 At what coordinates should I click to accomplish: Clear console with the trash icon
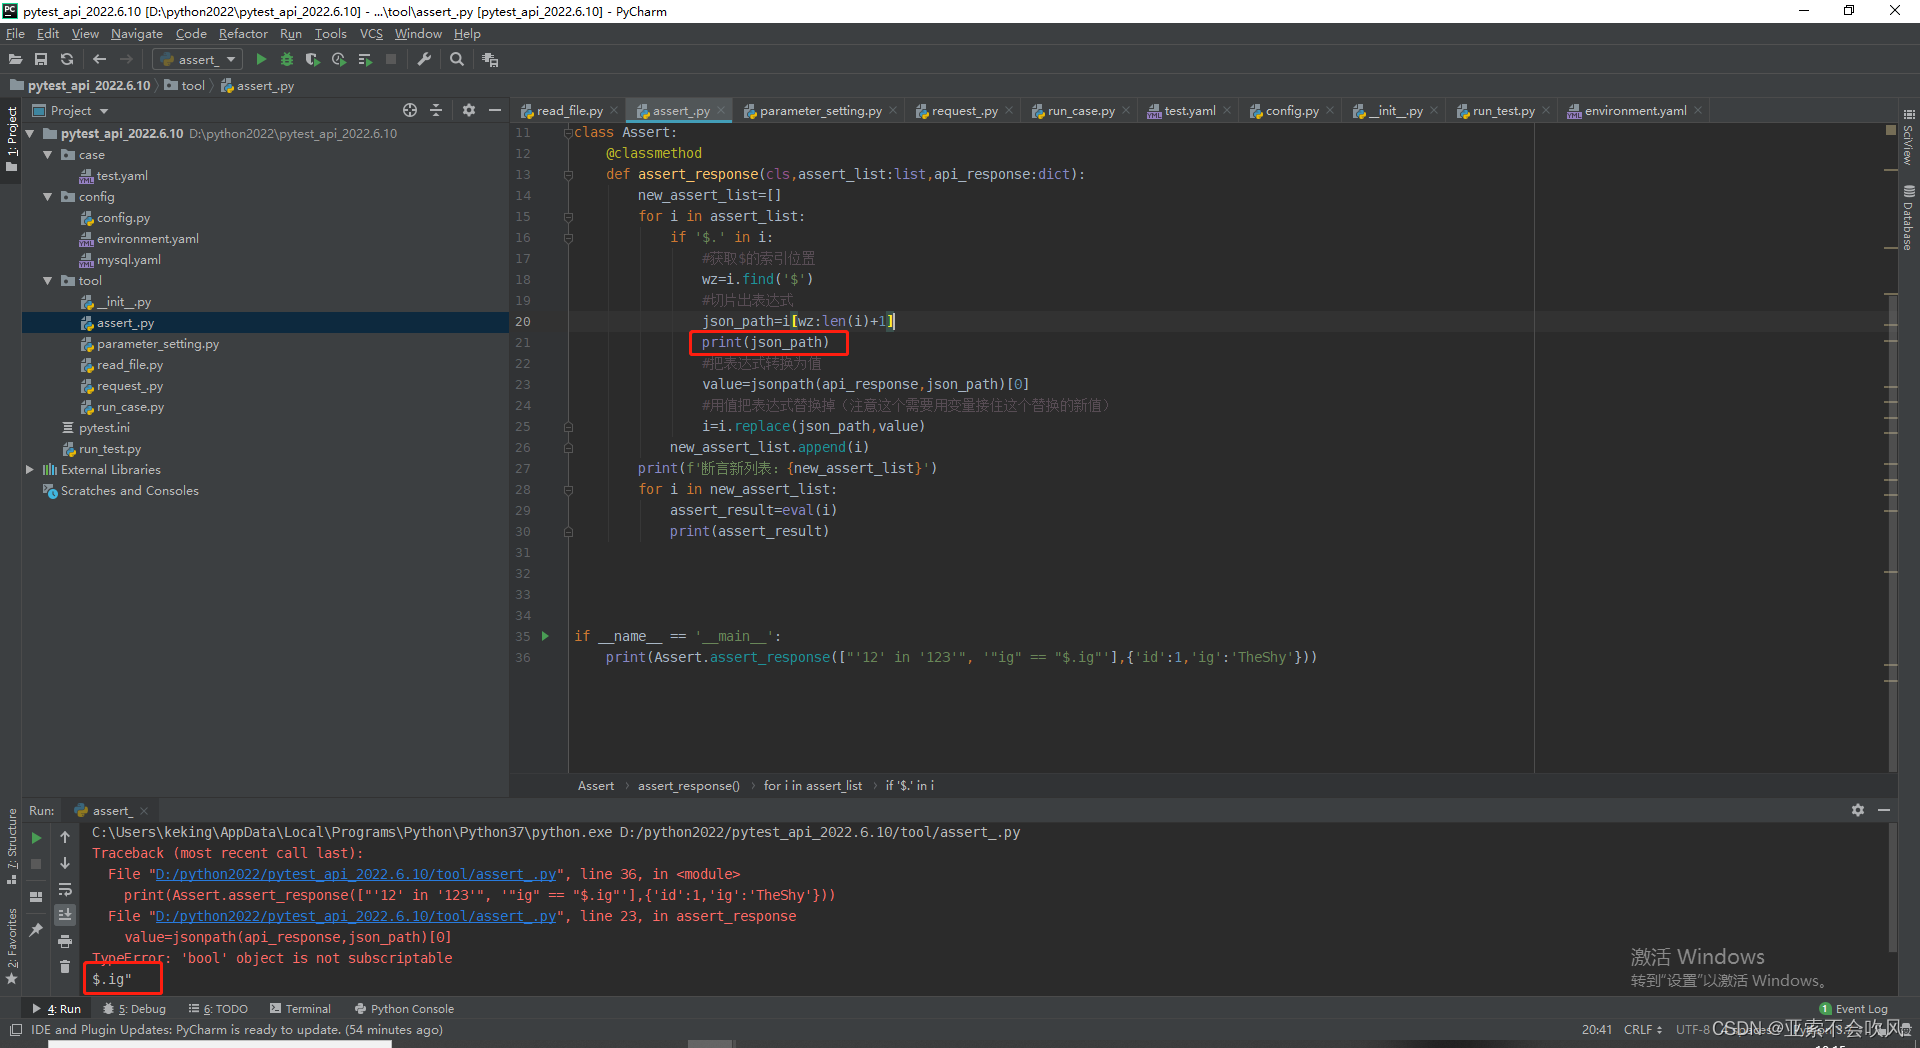pos(65,967)
